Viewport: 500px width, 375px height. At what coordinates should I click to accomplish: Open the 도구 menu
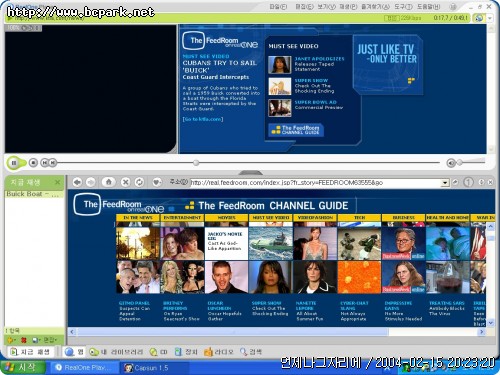pos(403,7)
